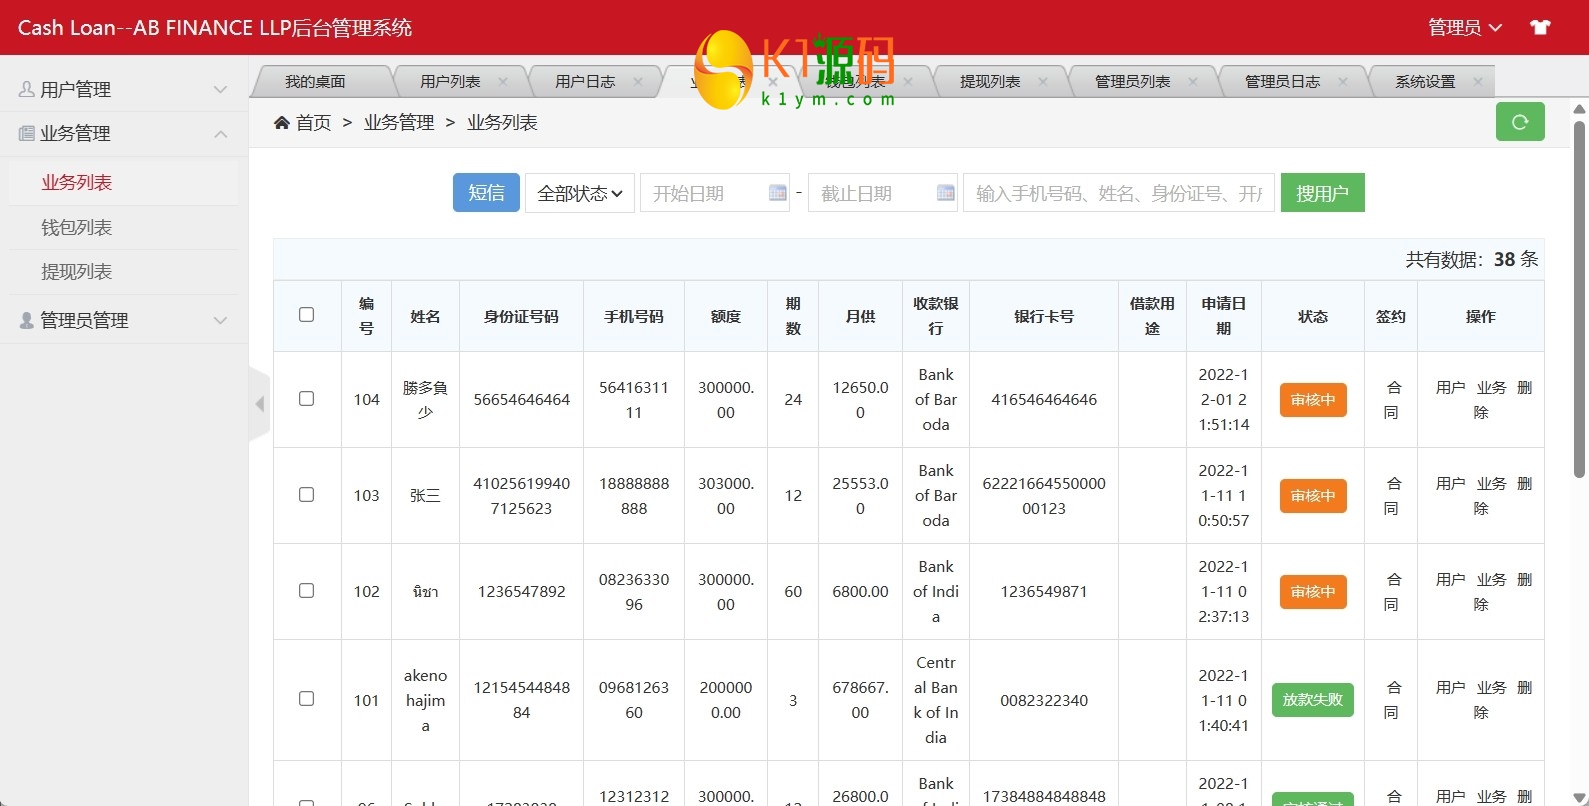Open the 管理员 account dropdown

[x=1465, y=27]
